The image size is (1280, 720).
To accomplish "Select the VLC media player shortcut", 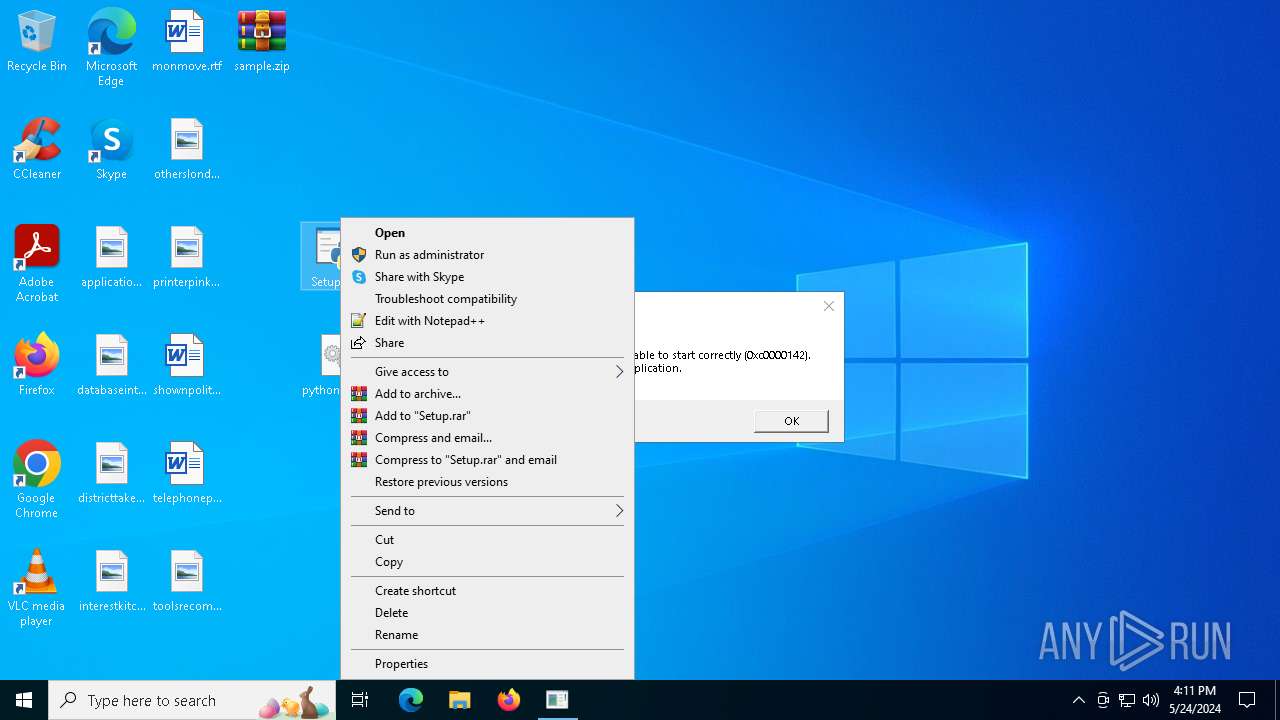I will [x=37, y=588].
